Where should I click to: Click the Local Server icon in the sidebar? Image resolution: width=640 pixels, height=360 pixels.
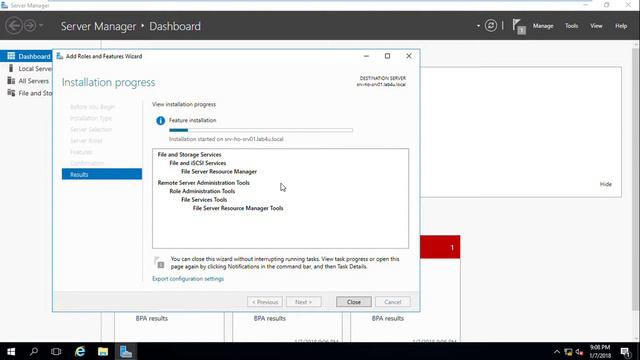(11, 68)
